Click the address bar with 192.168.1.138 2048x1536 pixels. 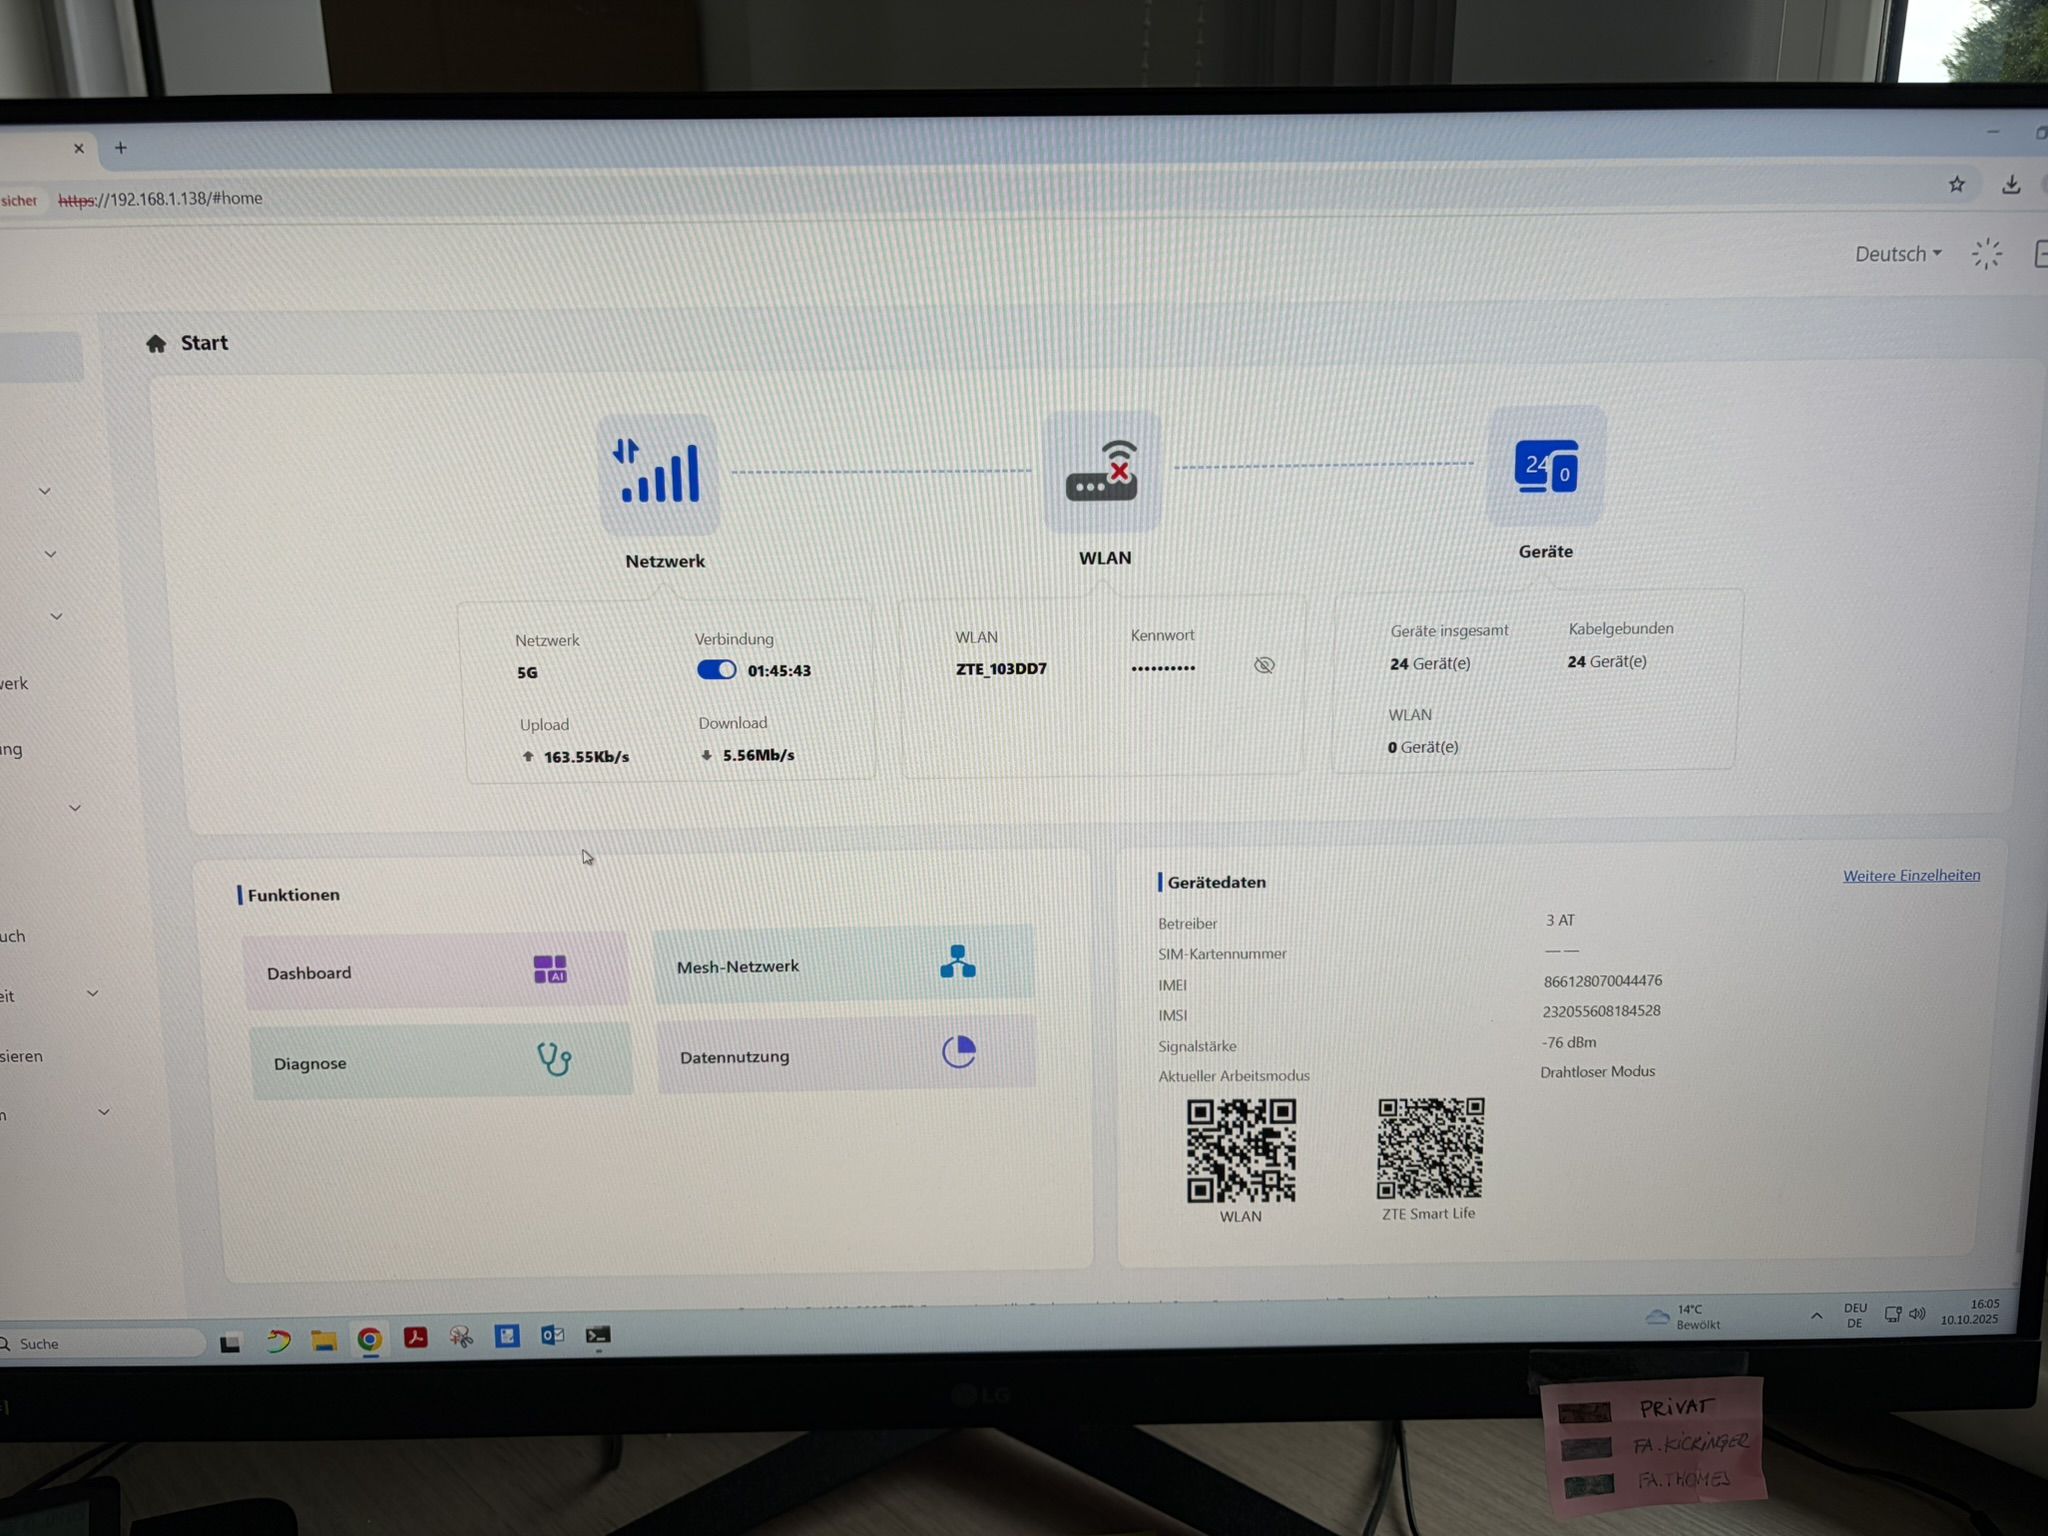coord(160,199)
